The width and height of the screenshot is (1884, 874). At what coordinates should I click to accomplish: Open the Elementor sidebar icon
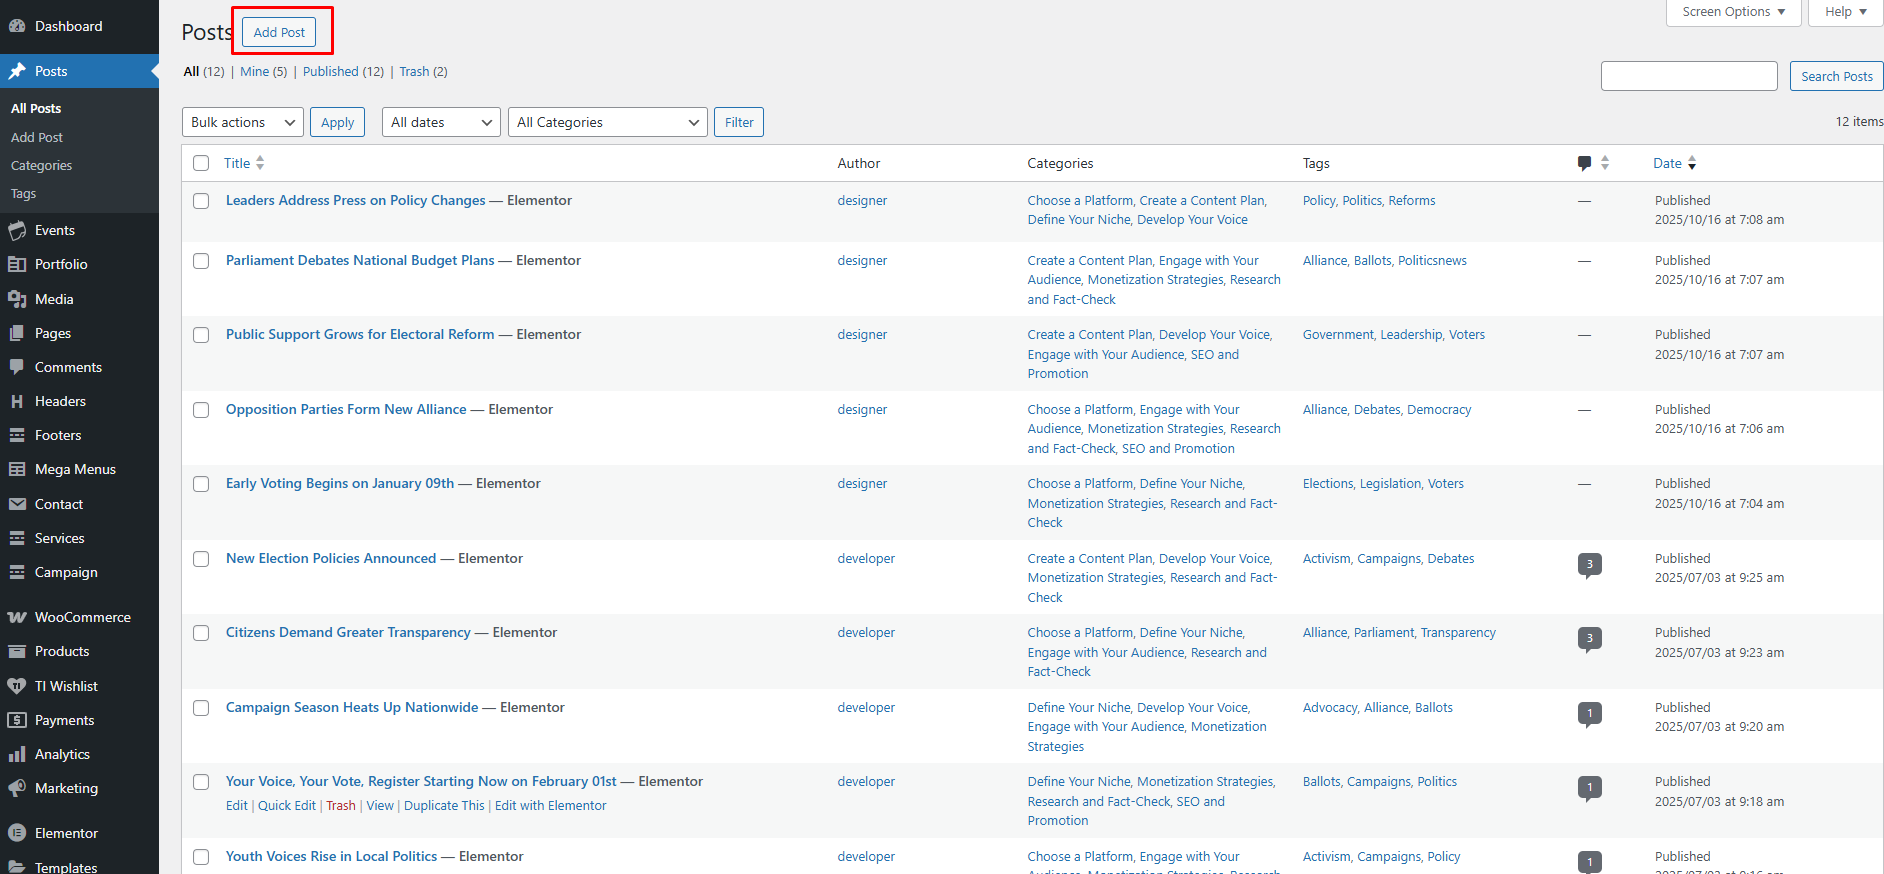point(17,833)
